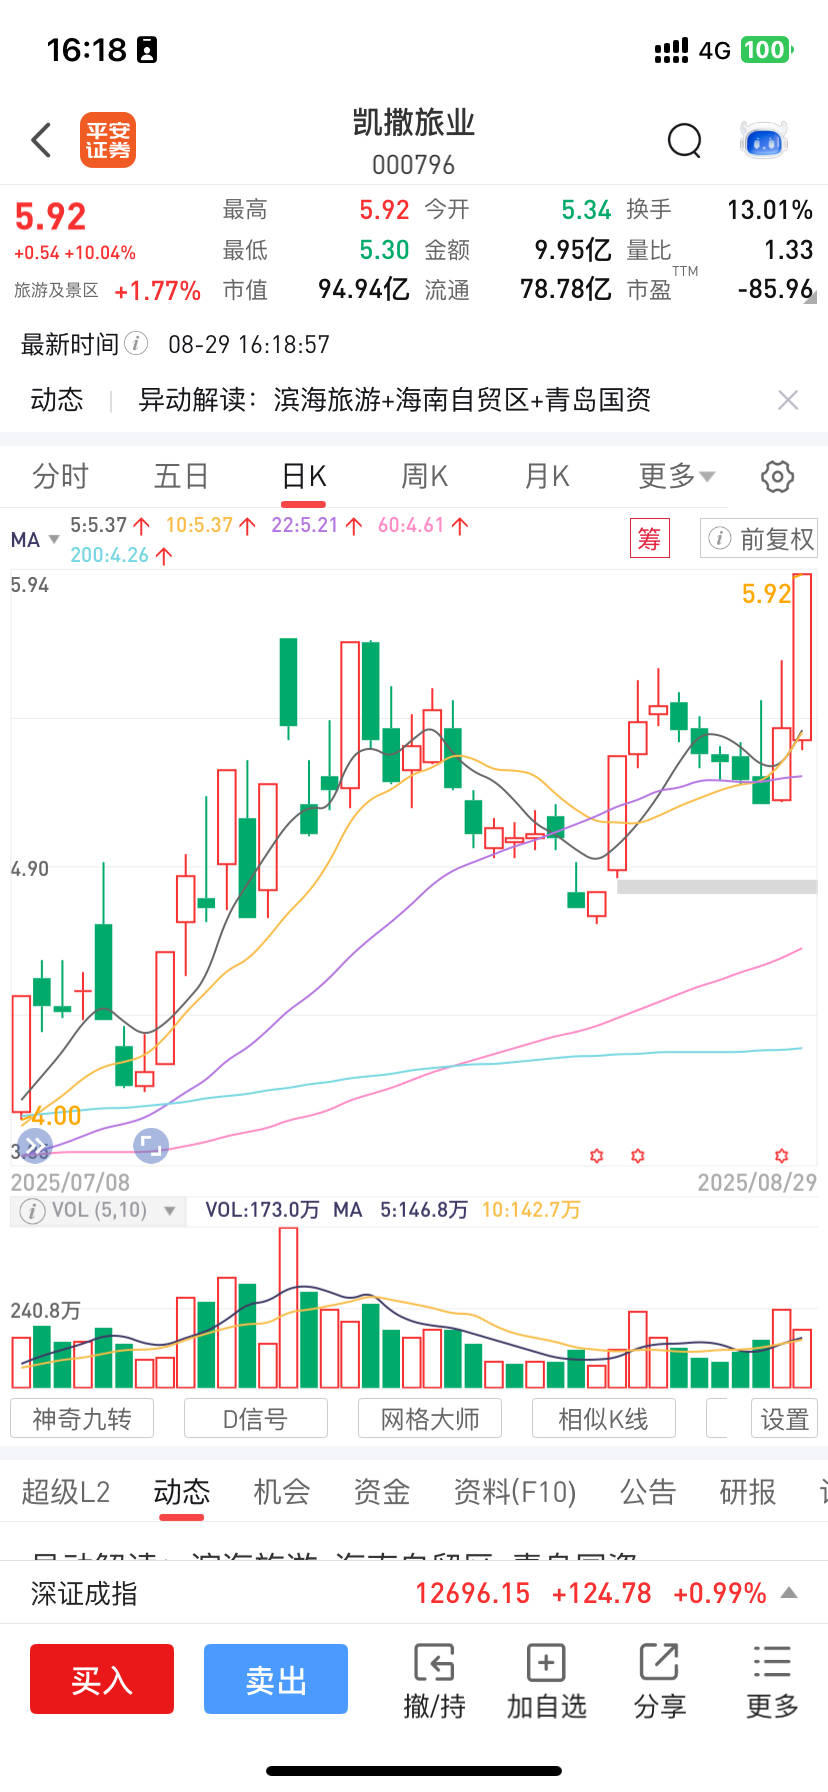This screenshot has height=1792, width=828.
Task: Open the search magnifier icon
Action: pyautogui.click(x=685, y=141)
